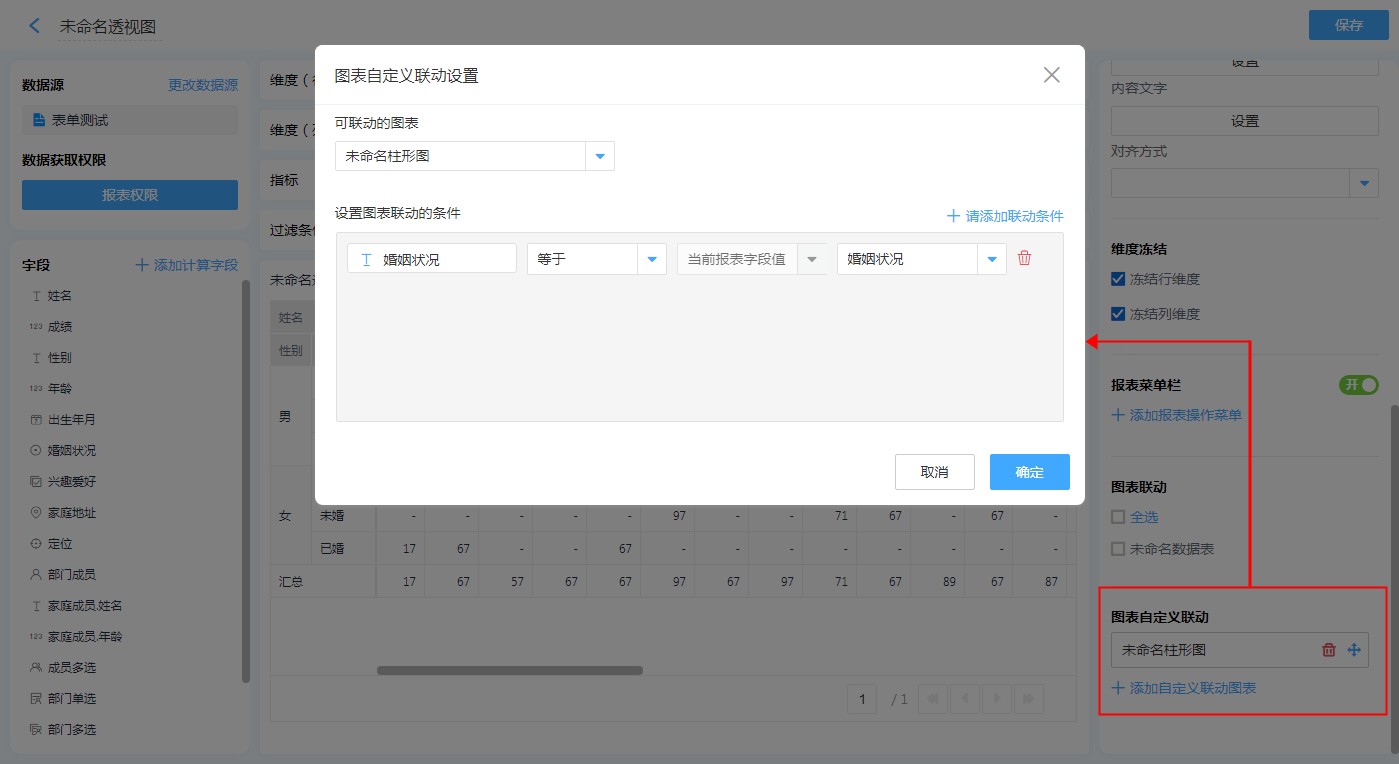Viewport: 1399px width, 764px height.
Task: Click the 出生年月 date field icon
Action: pos(36,419)
